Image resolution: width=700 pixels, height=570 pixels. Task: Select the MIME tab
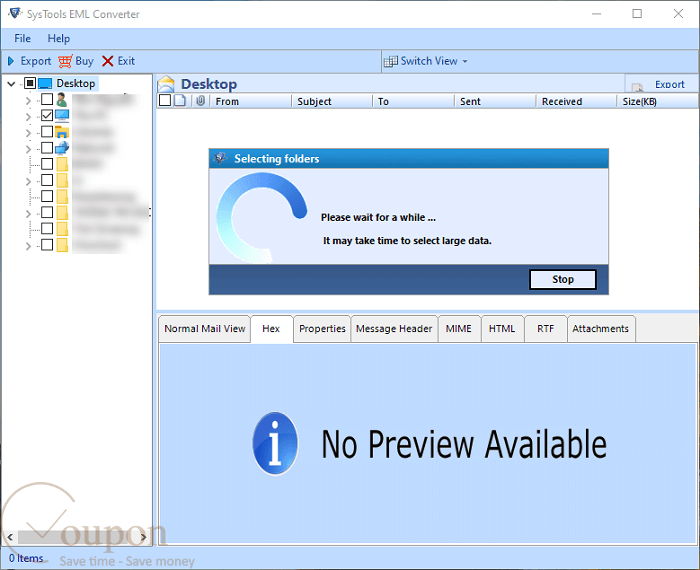459,329
